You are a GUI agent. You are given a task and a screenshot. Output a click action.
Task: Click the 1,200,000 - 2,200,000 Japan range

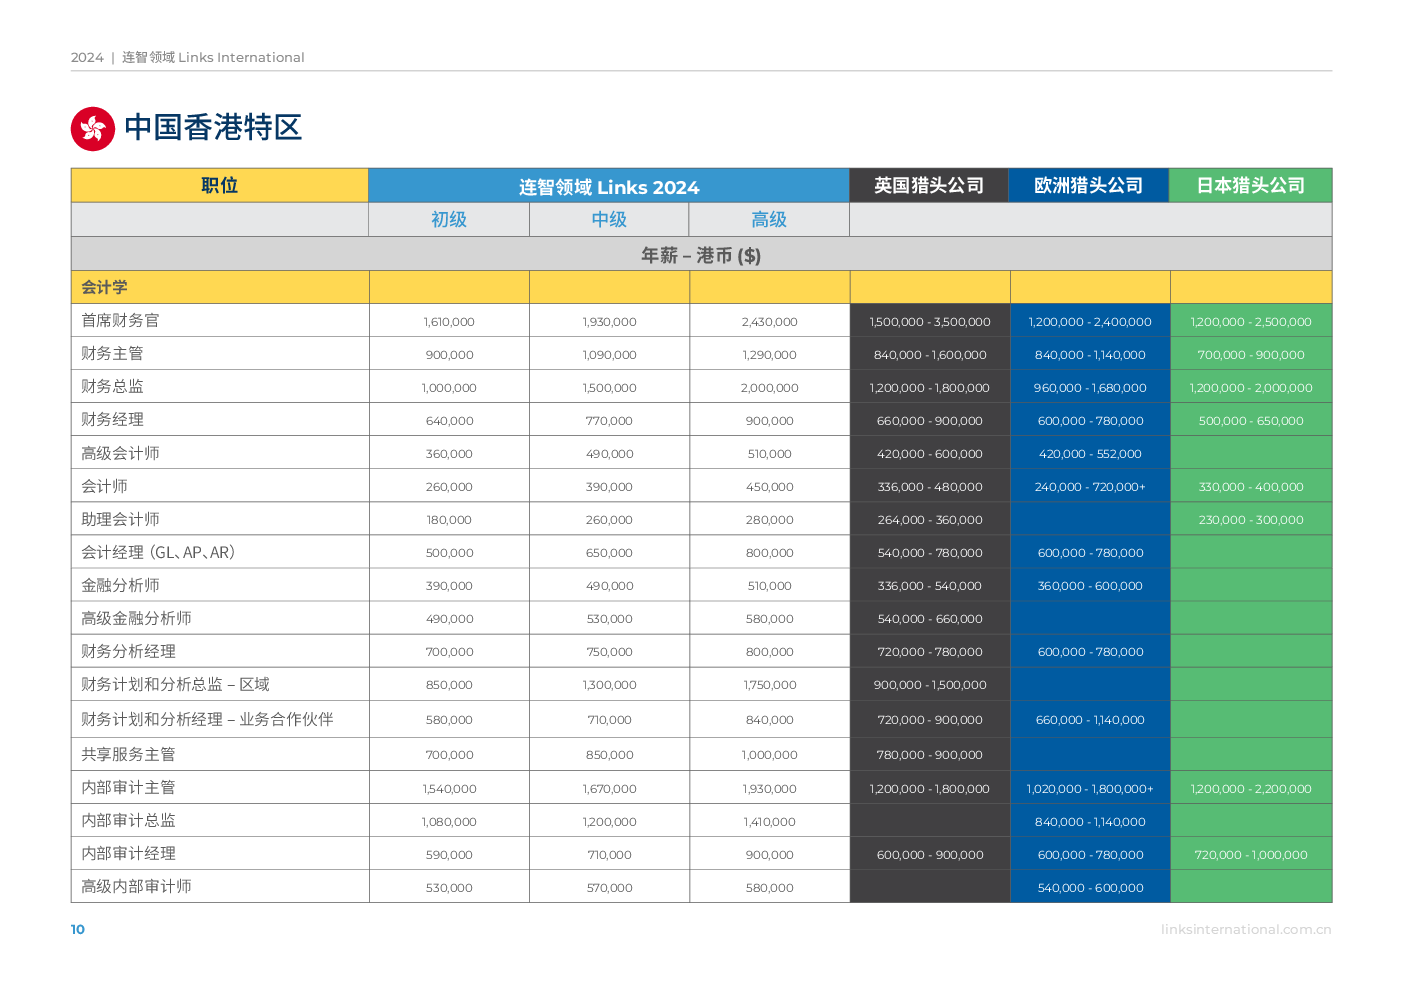[x=1251, y=789]
